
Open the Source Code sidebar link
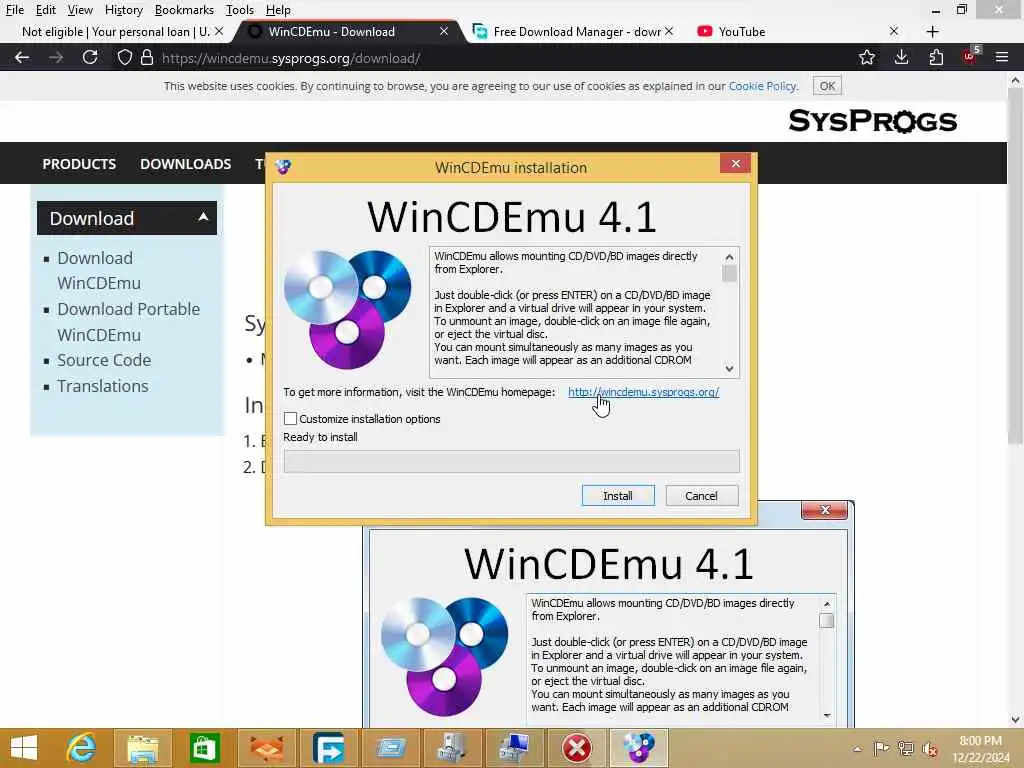tap(104, 360)
